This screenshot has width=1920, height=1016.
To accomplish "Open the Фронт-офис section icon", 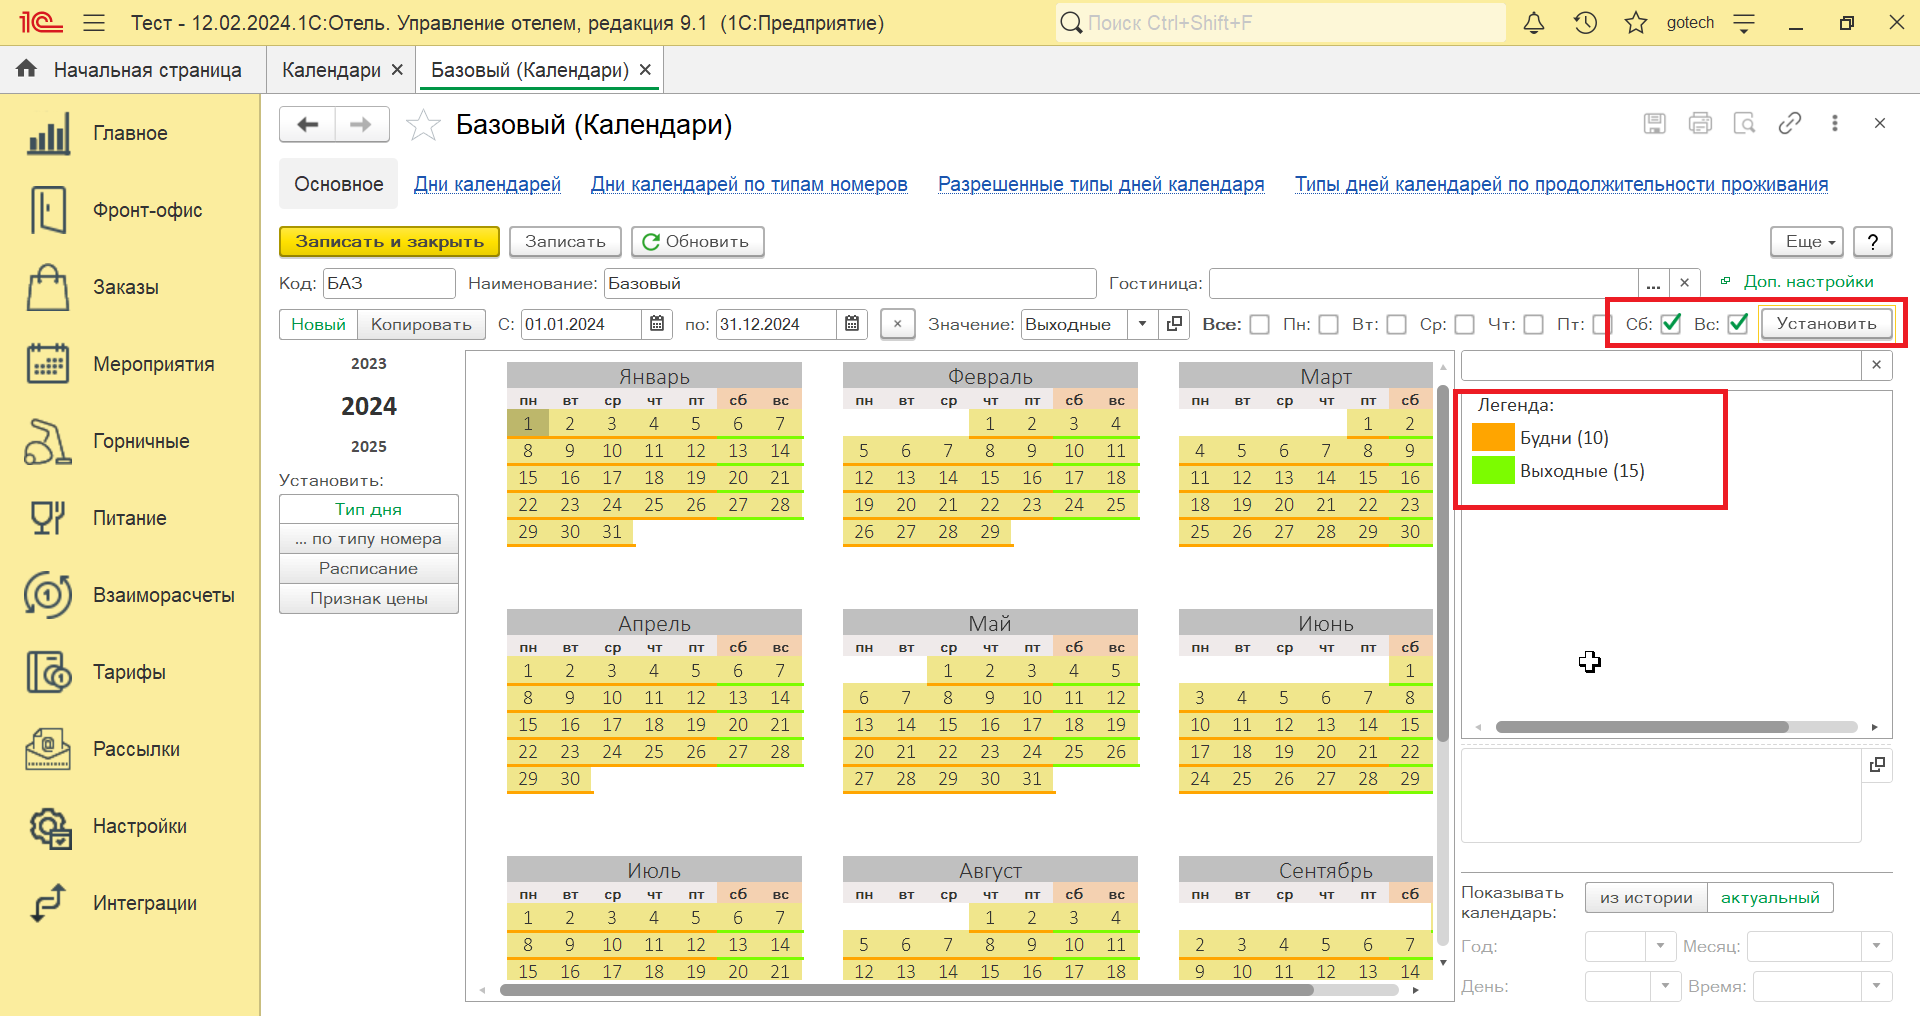I will [x=48, y=210].
